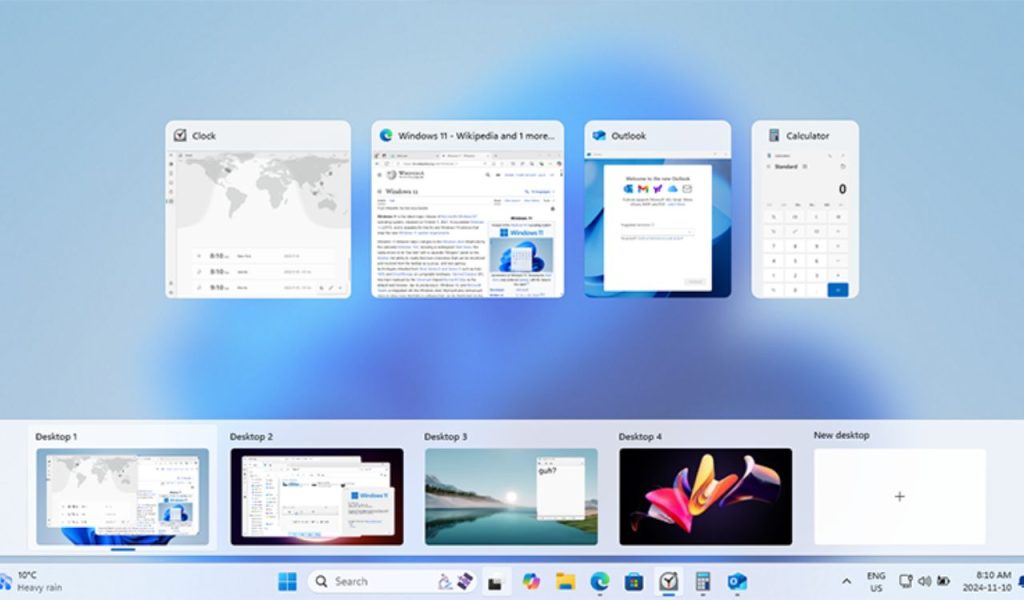The height and width of the screenshot is (600, 1024).
Task: Check battery status via the tray battery icon
Action: [x=942, y=580]
